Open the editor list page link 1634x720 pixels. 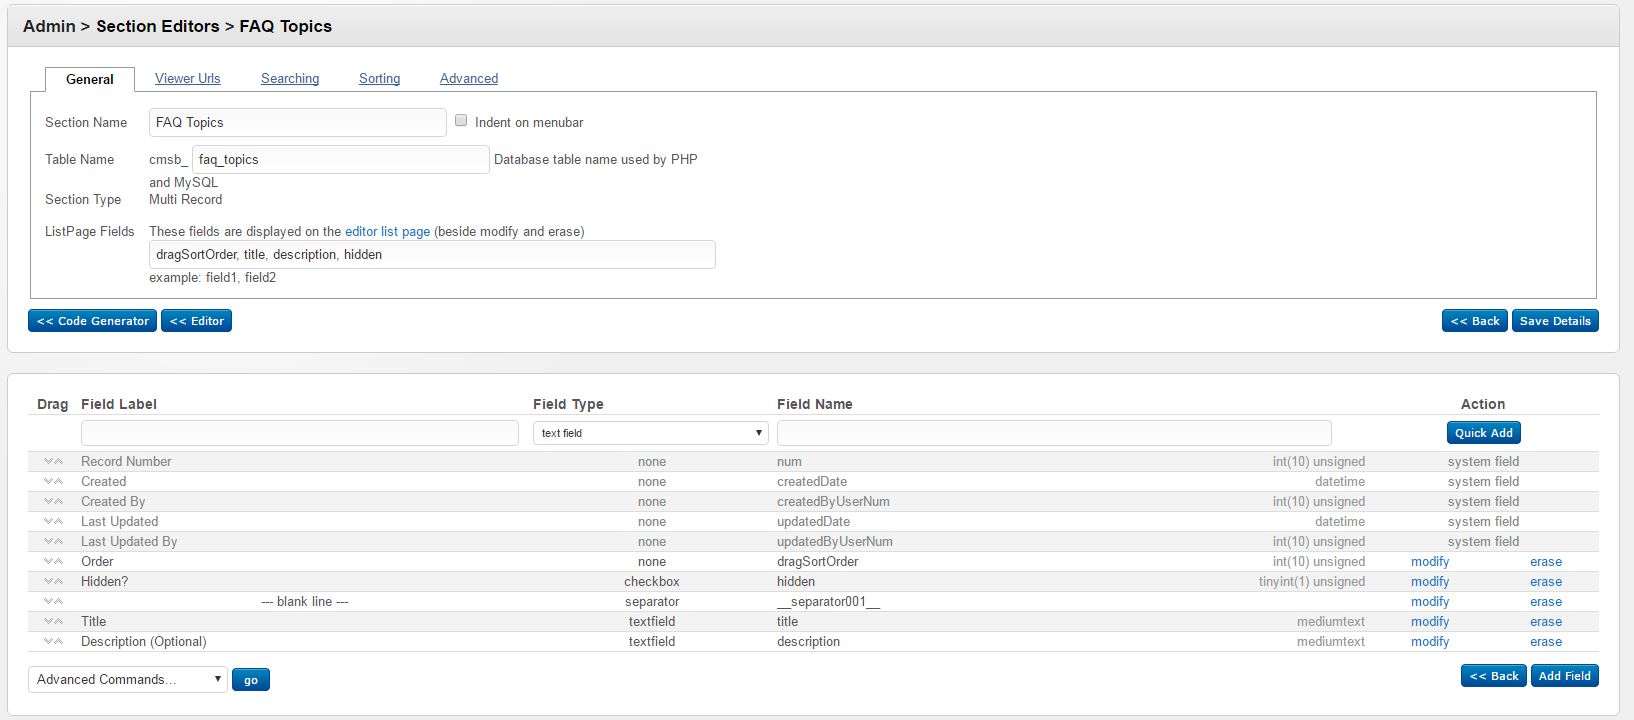[387, 231]
